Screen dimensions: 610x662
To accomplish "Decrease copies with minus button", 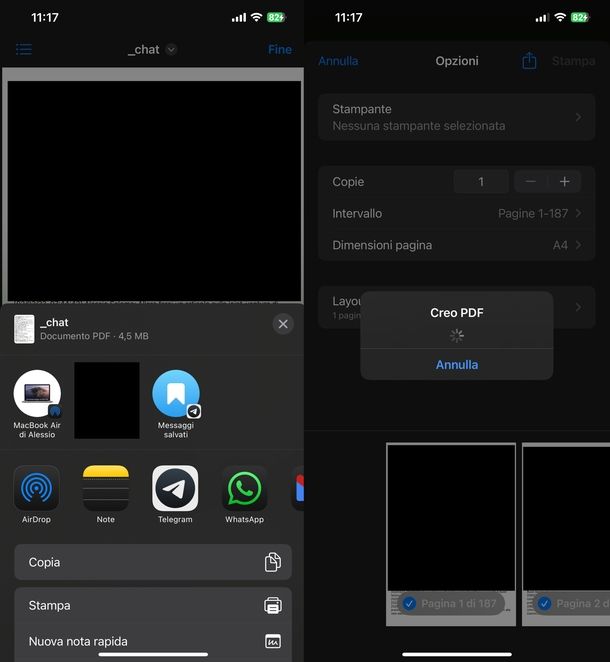I will click(x=531, y=182).
